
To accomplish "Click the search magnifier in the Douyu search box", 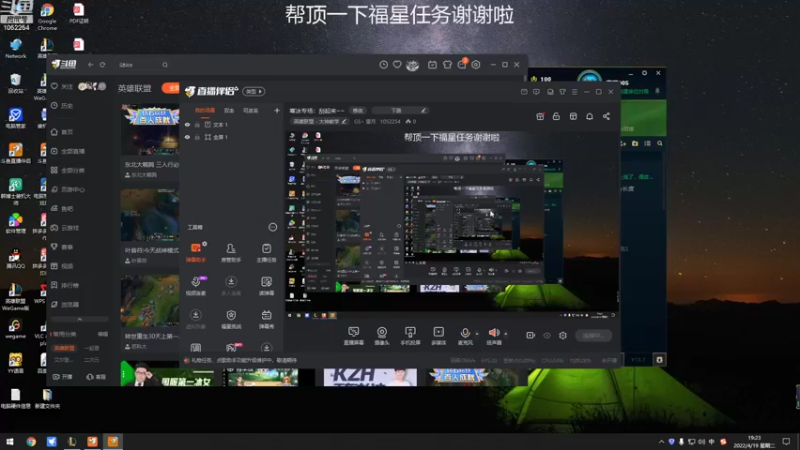I will click(x=165, y=65).
